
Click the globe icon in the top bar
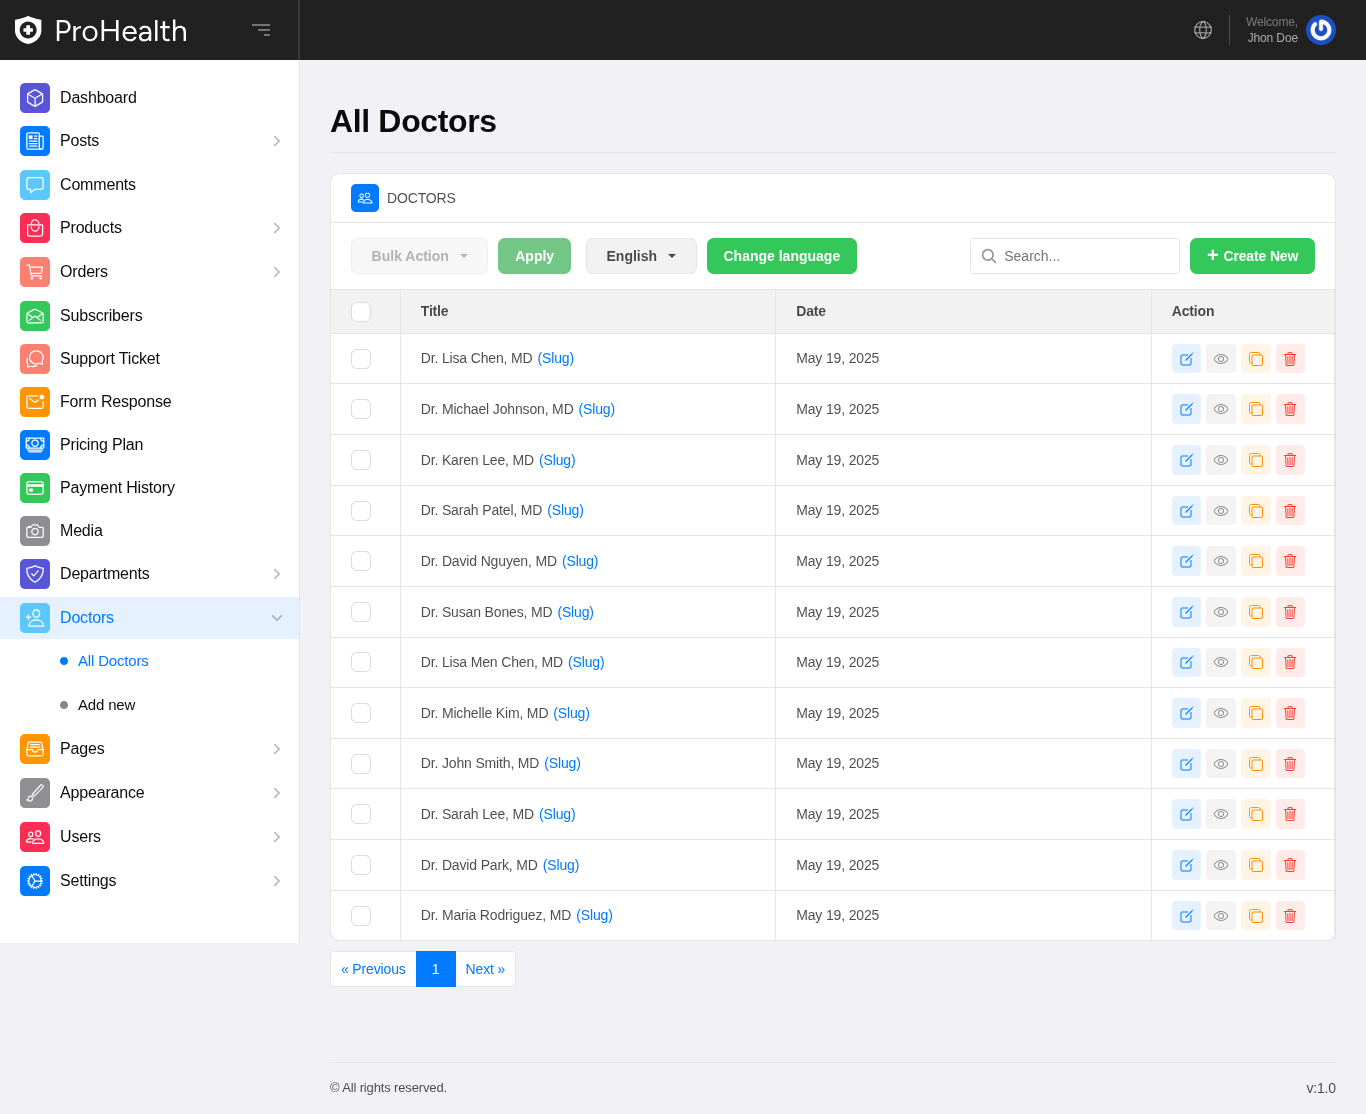(1203, 30)
